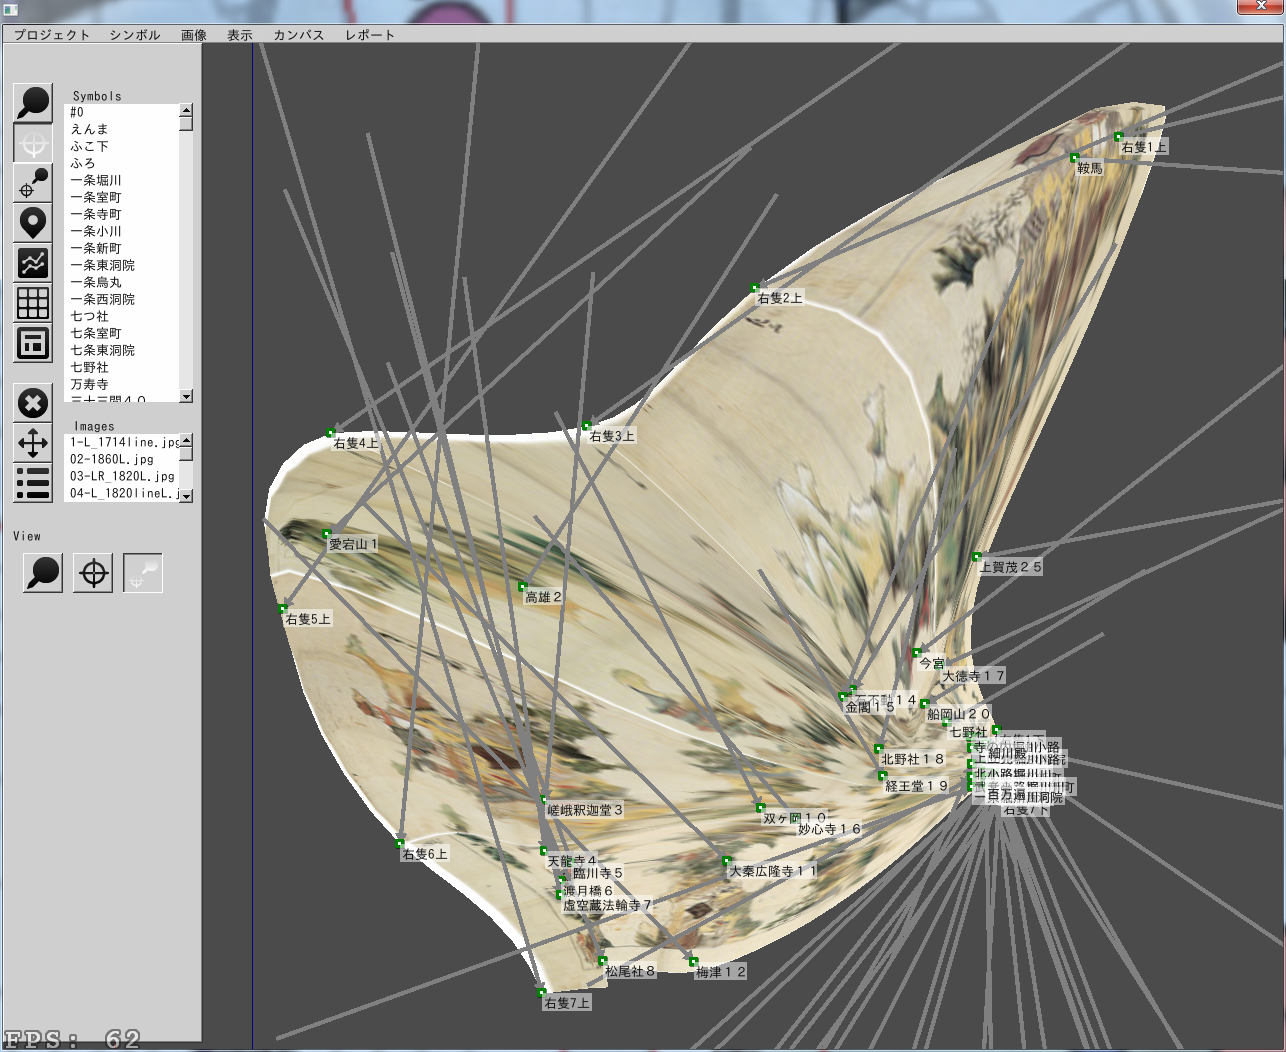Image resolution: width=1286 pixels, height=1052 pixels.
Task: Click the bulleted list icon
Action: [32, 483]
